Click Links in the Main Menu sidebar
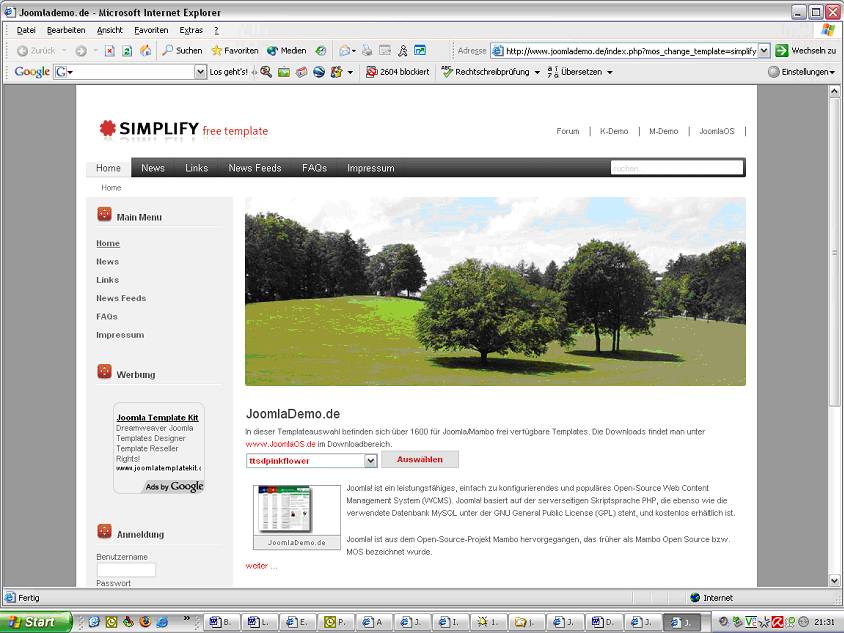This screenshot has width=844, height=633. pos(108,280)
